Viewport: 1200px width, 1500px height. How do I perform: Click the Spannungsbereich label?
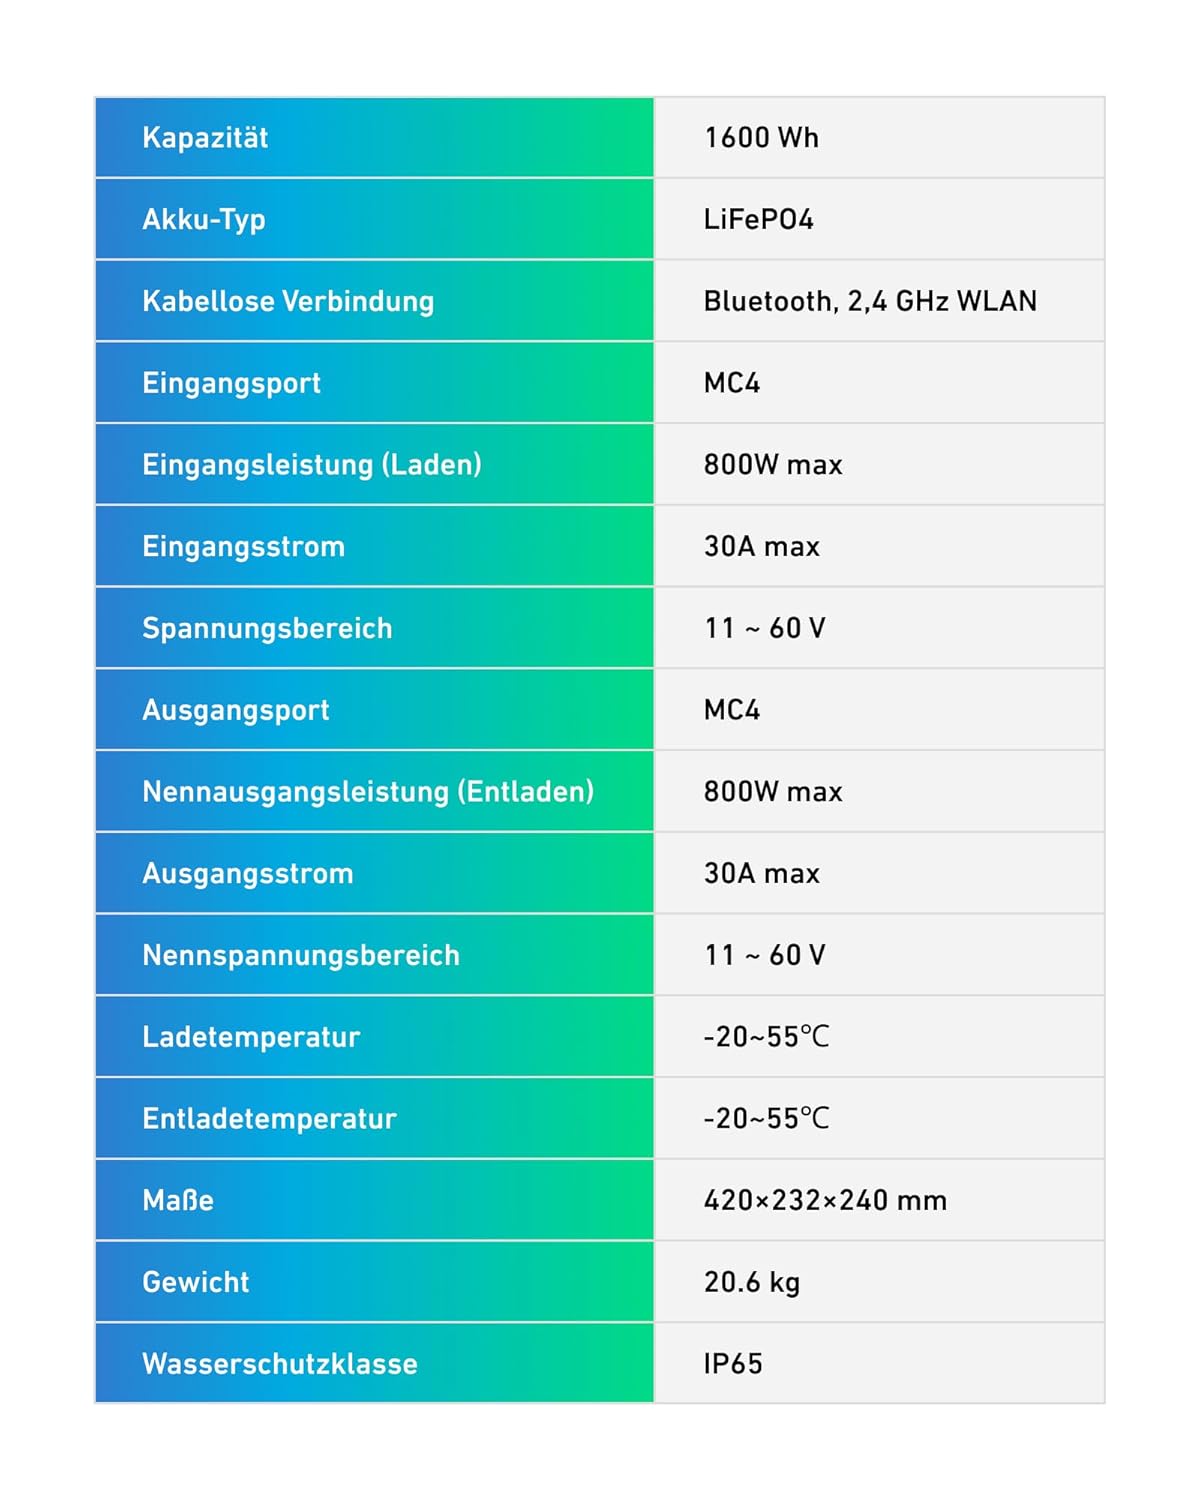coord(267,629)
